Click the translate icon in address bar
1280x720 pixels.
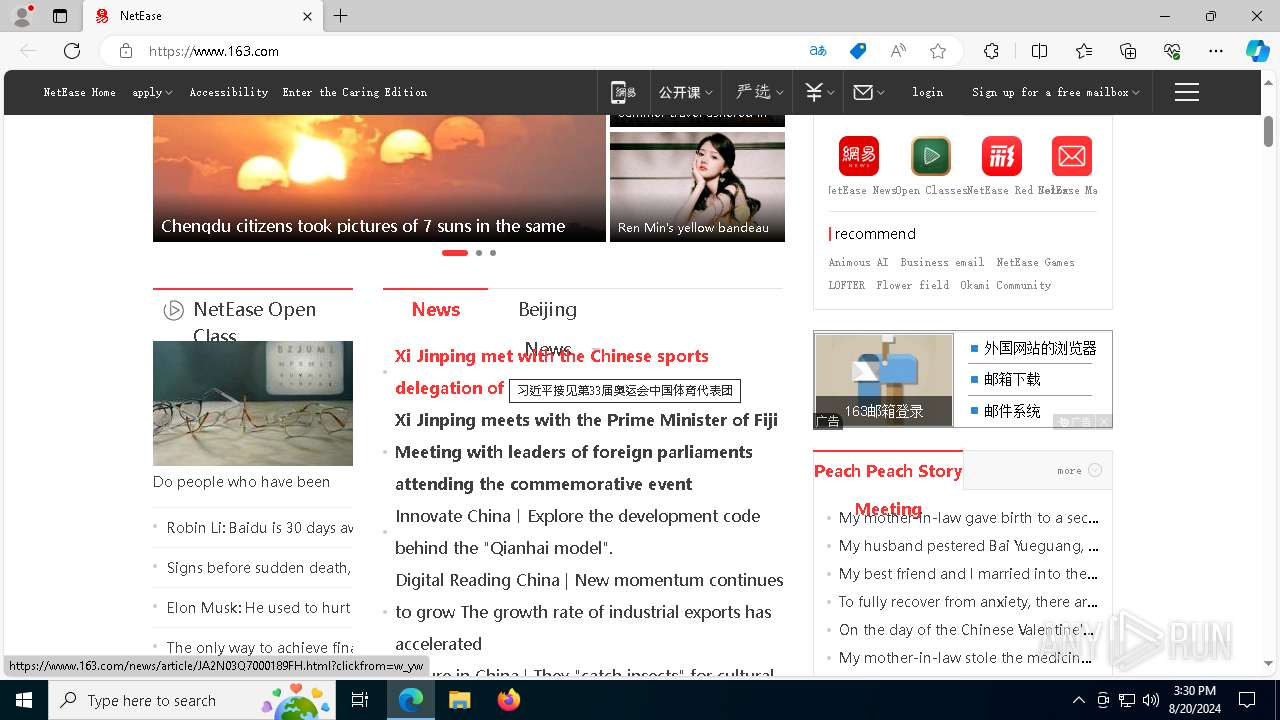coord(818,51)
